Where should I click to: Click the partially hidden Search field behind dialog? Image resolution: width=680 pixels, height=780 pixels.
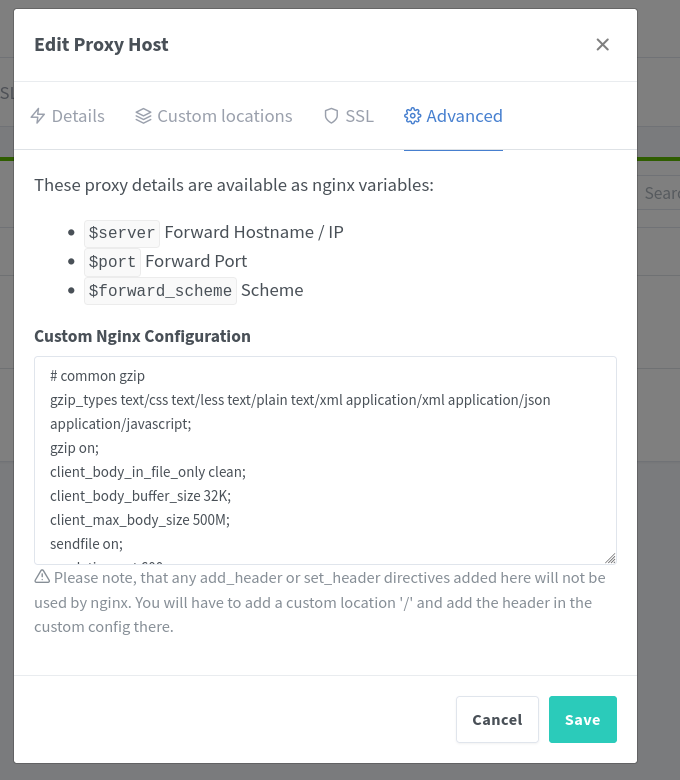[x=660, y=193]
